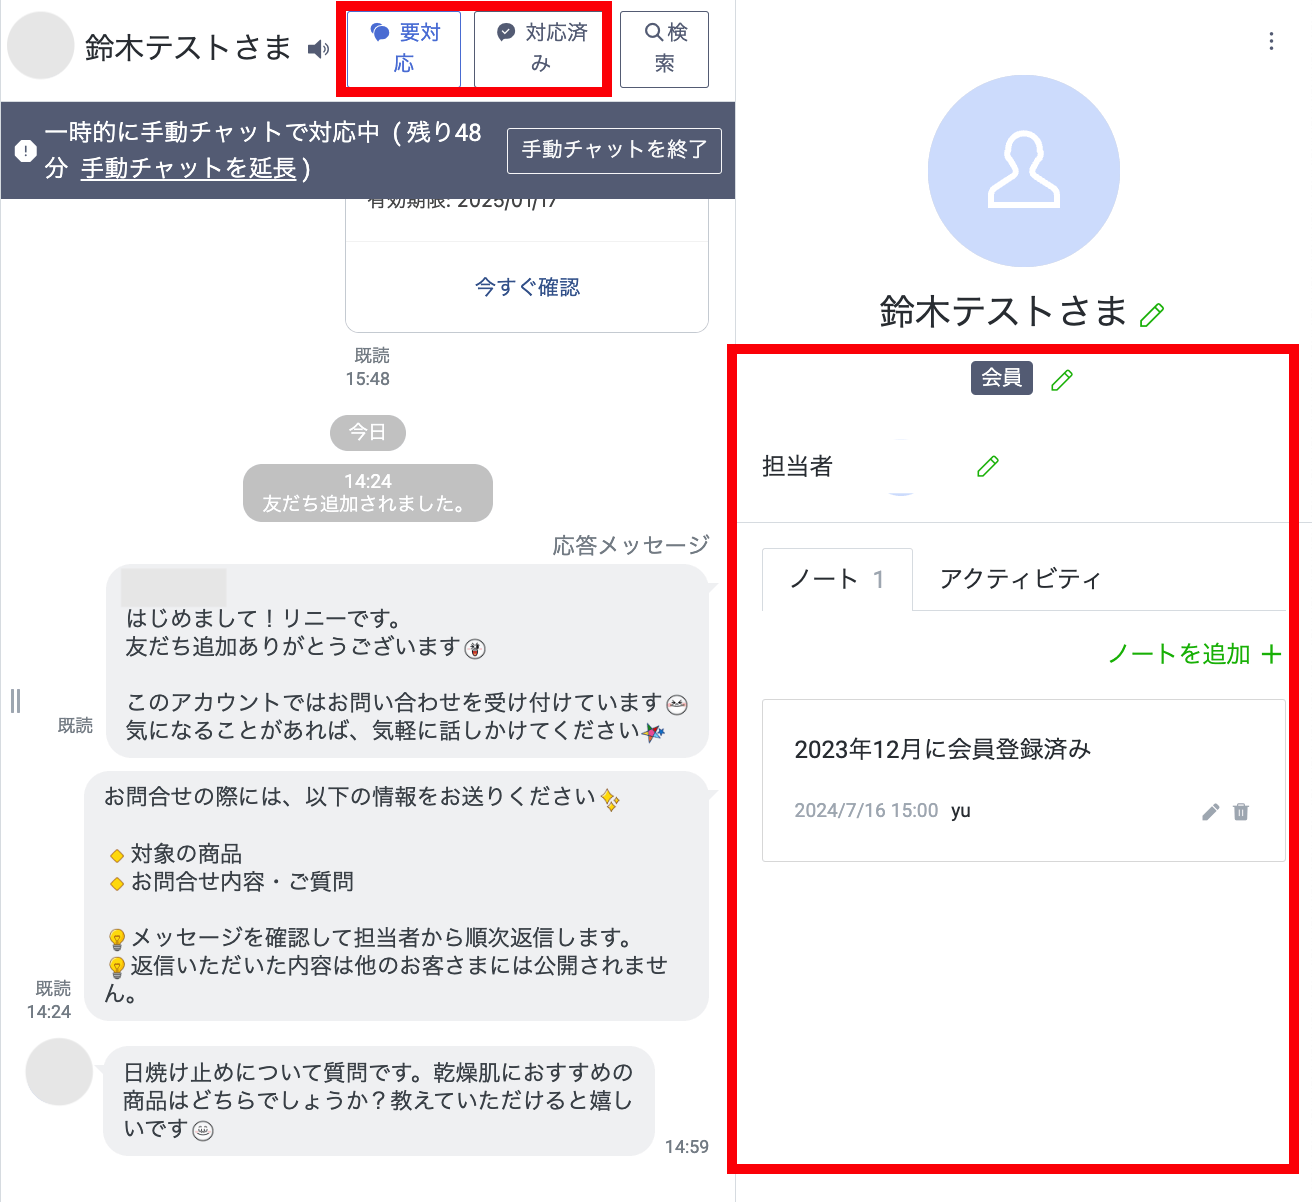Click ノートを追加 to add a note

click(x=1194, y=654)
